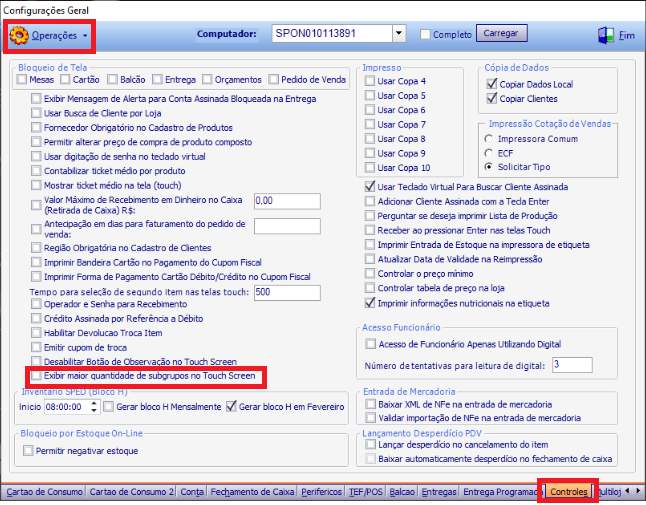
Task: Increase Inicio time with up spinner arrow
Action: [x=94, y=403]
